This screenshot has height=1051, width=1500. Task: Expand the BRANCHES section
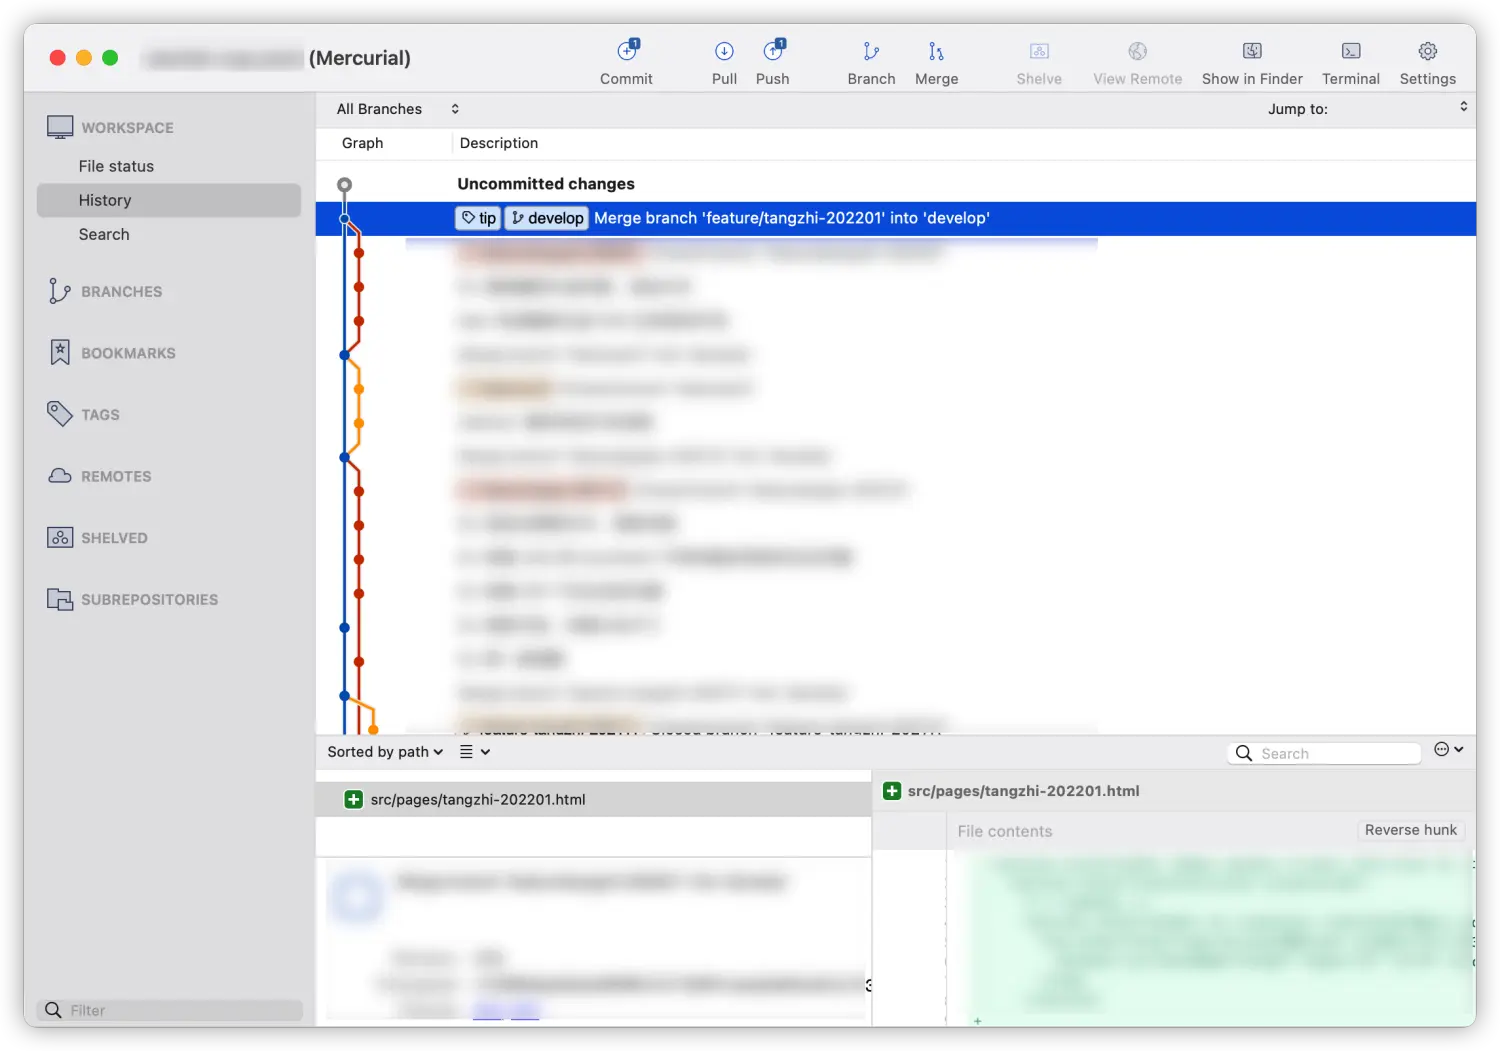point(121,292)
